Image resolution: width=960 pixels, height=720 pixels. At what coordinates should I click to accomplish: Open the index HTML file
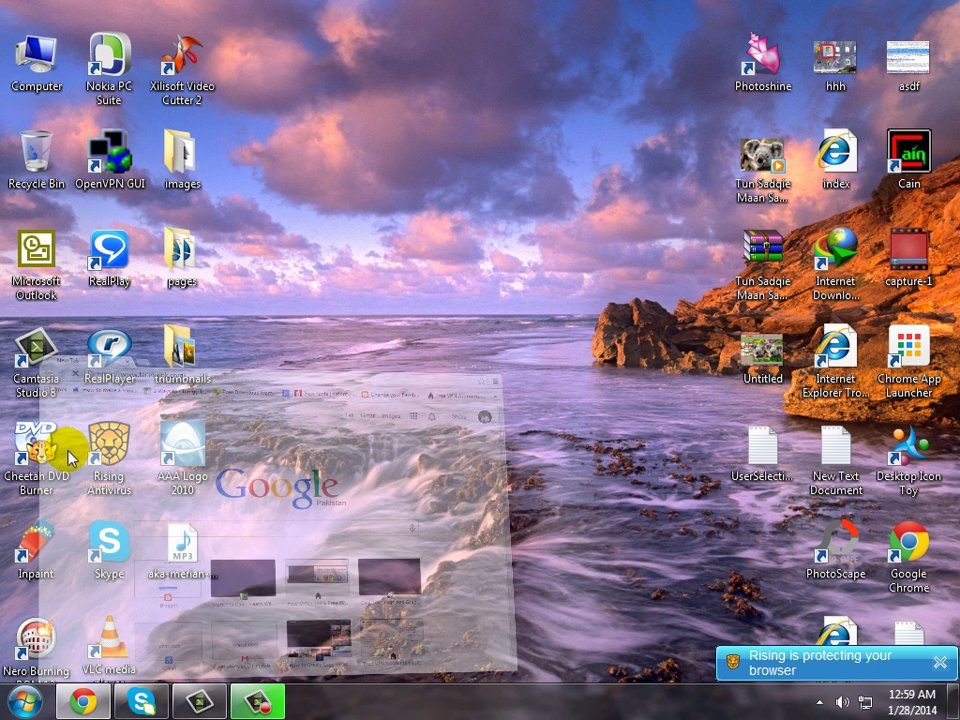pyautogui.click(x=835, y=159)
